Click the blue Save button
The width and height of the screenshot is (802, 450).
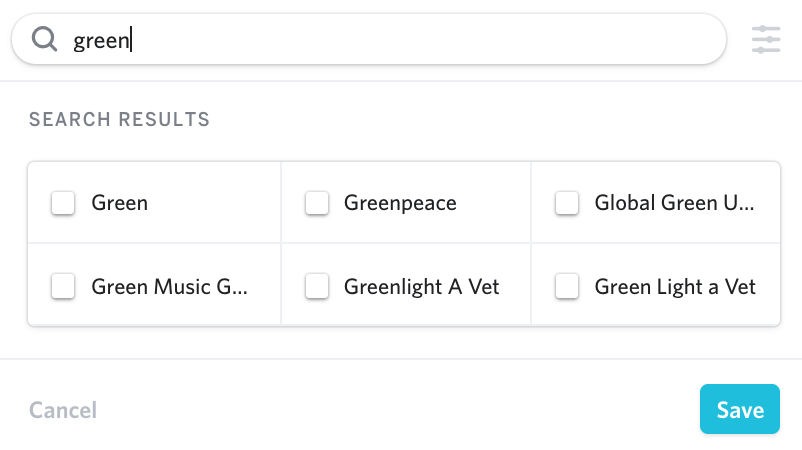[x=740, y=409]
